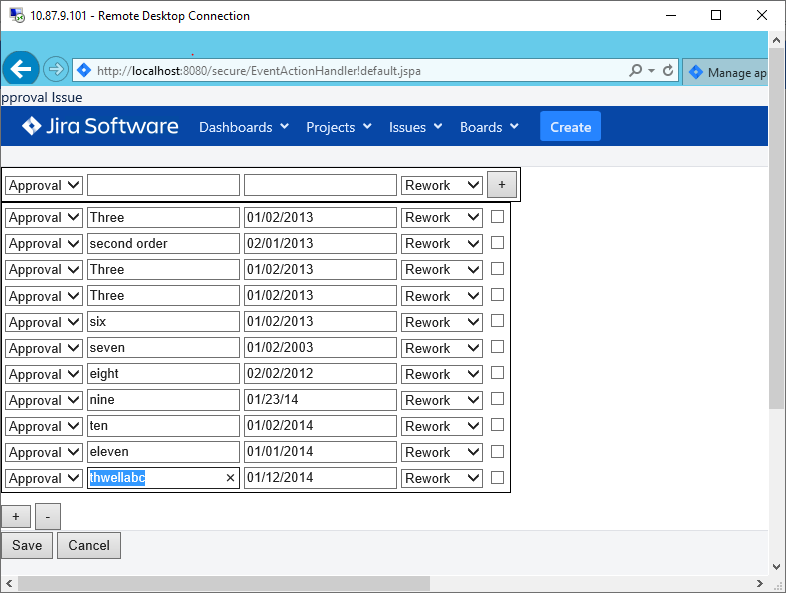Tick the checkbox in the thwellabc row
786x593 pixels.
pos(497,478)
